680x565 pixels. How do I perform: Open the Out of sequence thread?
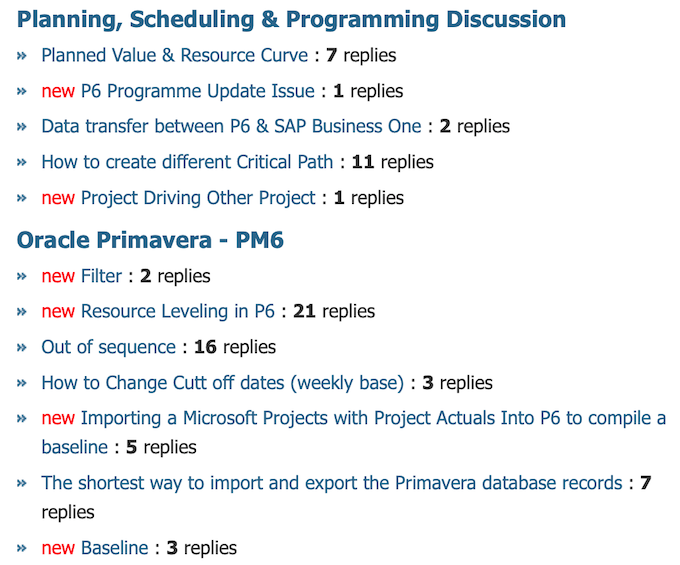[108, 347]
